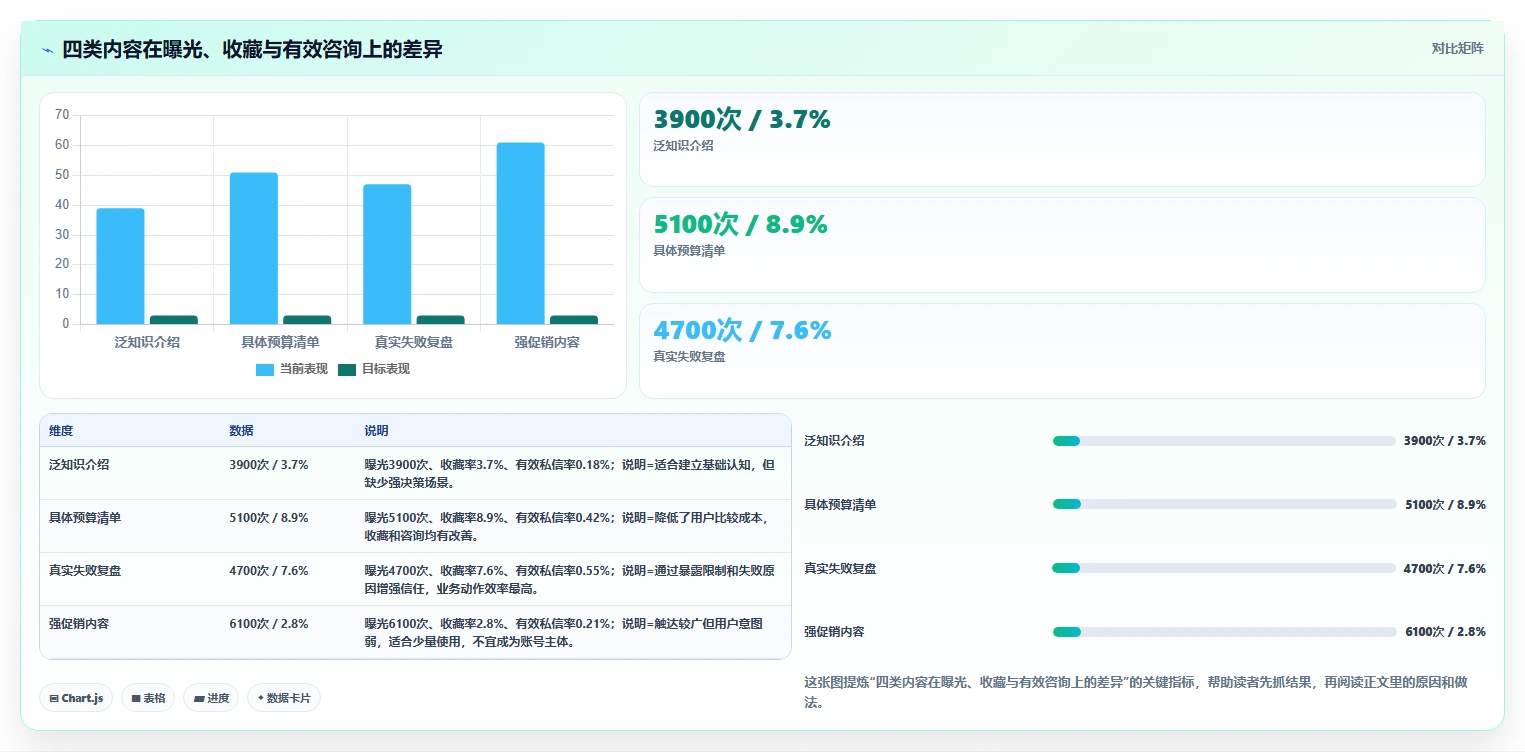Screen dimensions: 1525x752
Task: Click the progress value 4700次 / 7.6%
Action: [1445, 569]
